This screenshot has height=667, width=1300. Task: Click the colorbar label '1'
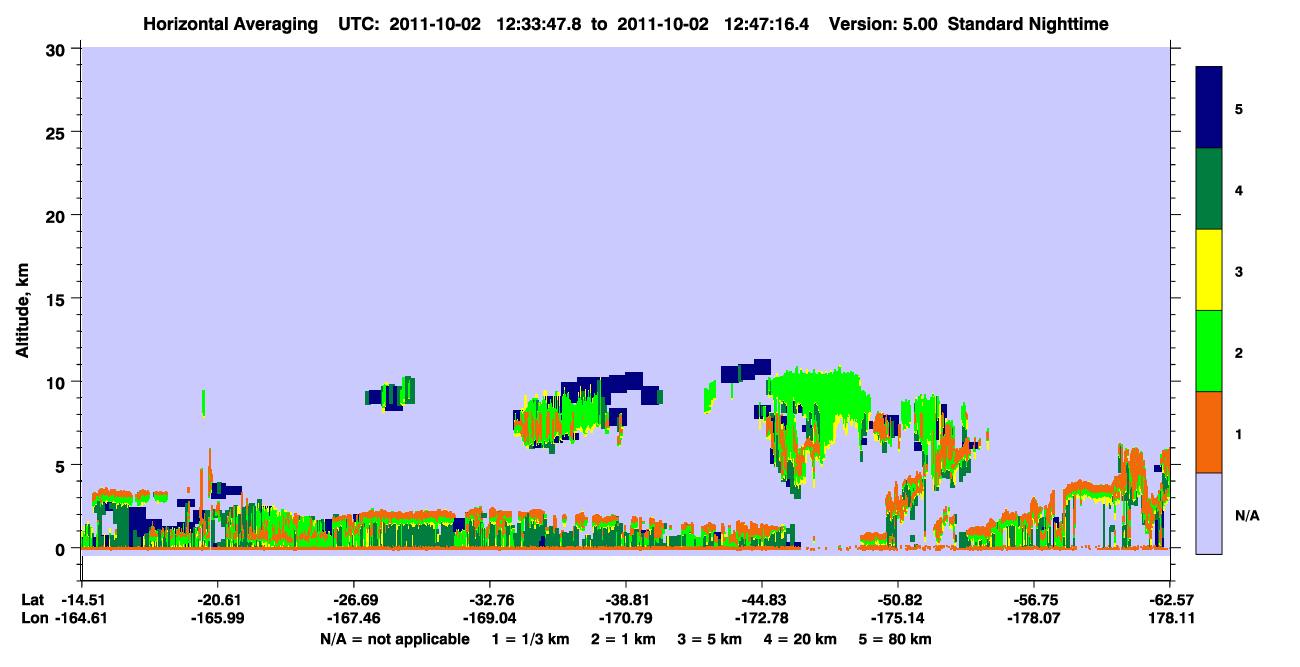[1239, 432]
